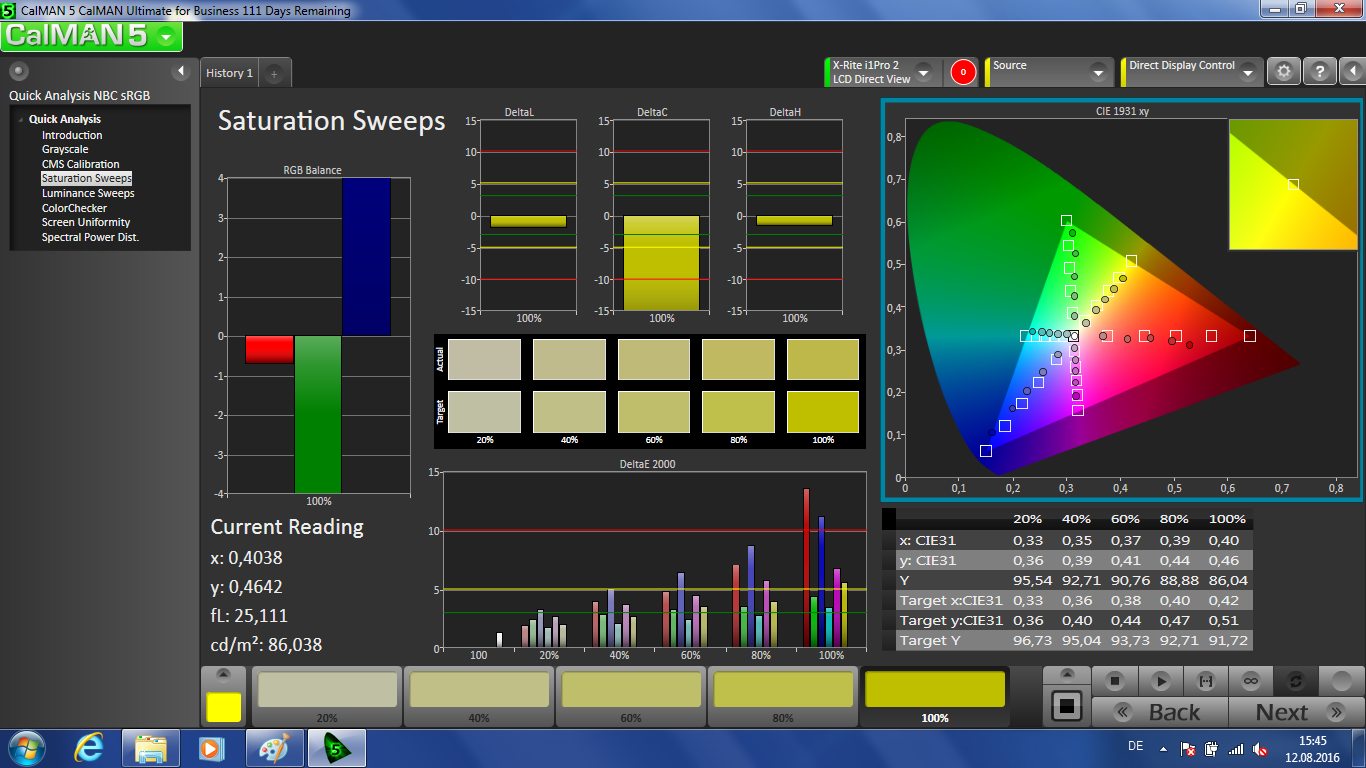
Task: Select the 80% saturation yellow pattern
Action: [783, 697]
